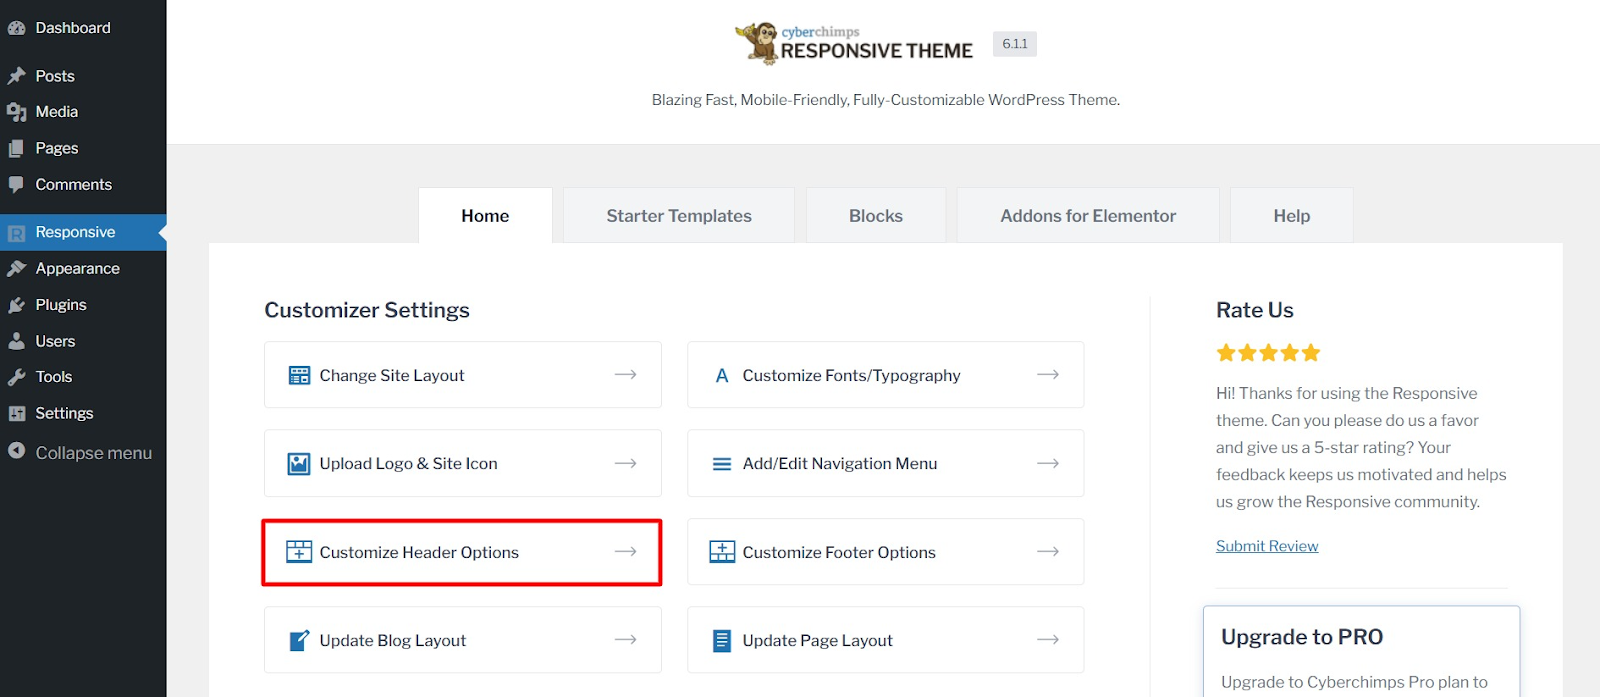
Task: Open Update Page Layout text
Action: pyautogui.click(x=817, y=641)
